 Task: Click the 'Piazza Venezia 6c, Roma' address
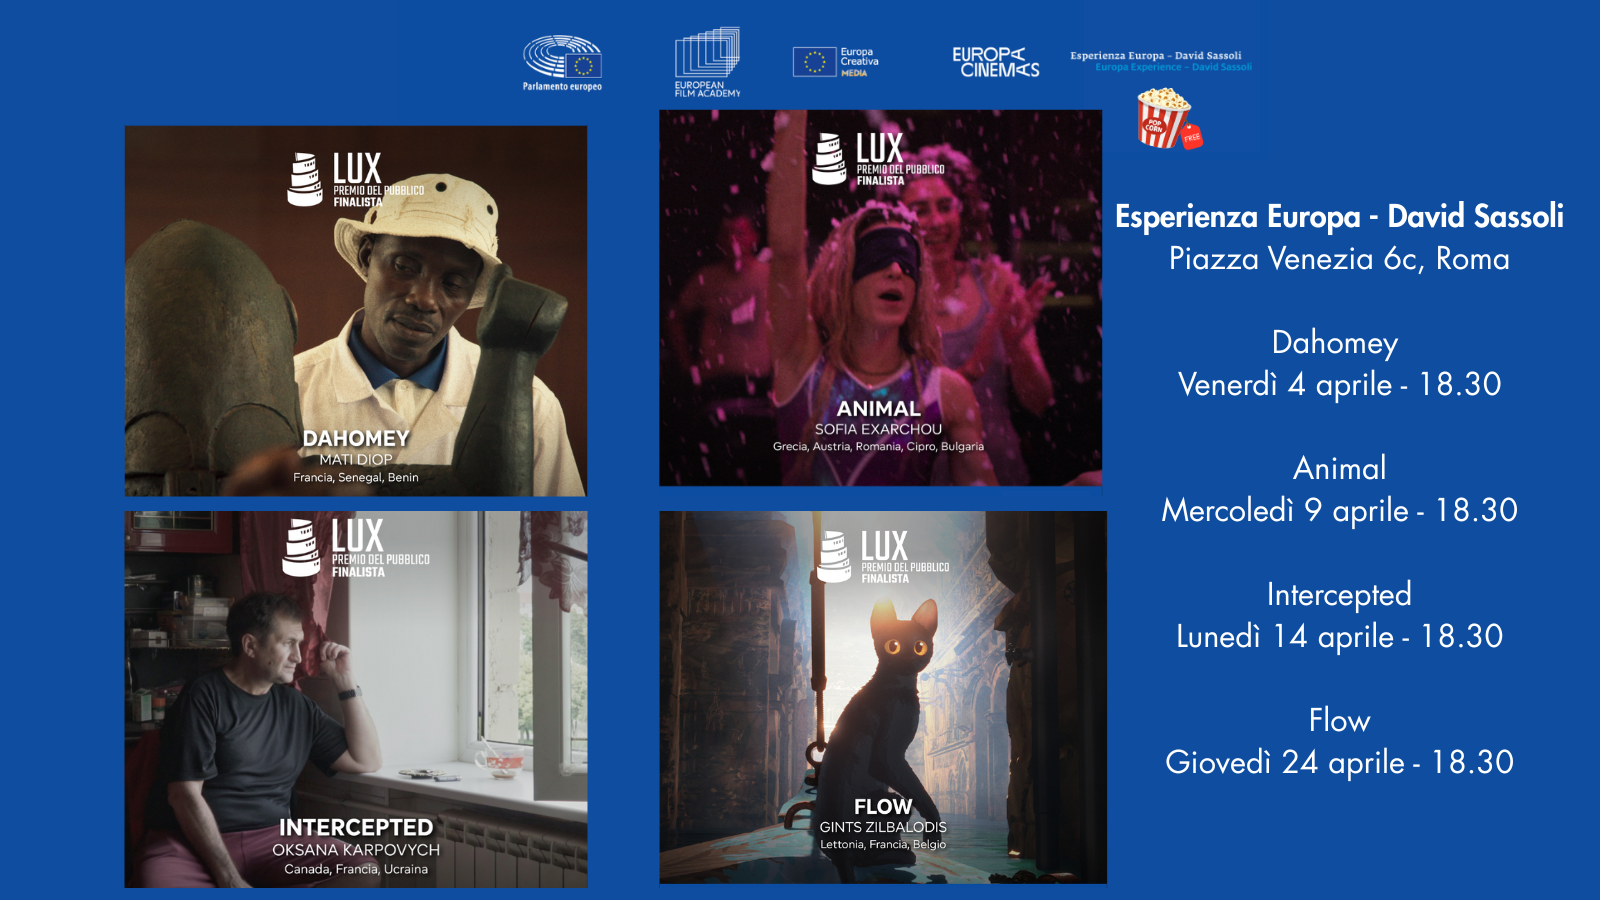1339,259
